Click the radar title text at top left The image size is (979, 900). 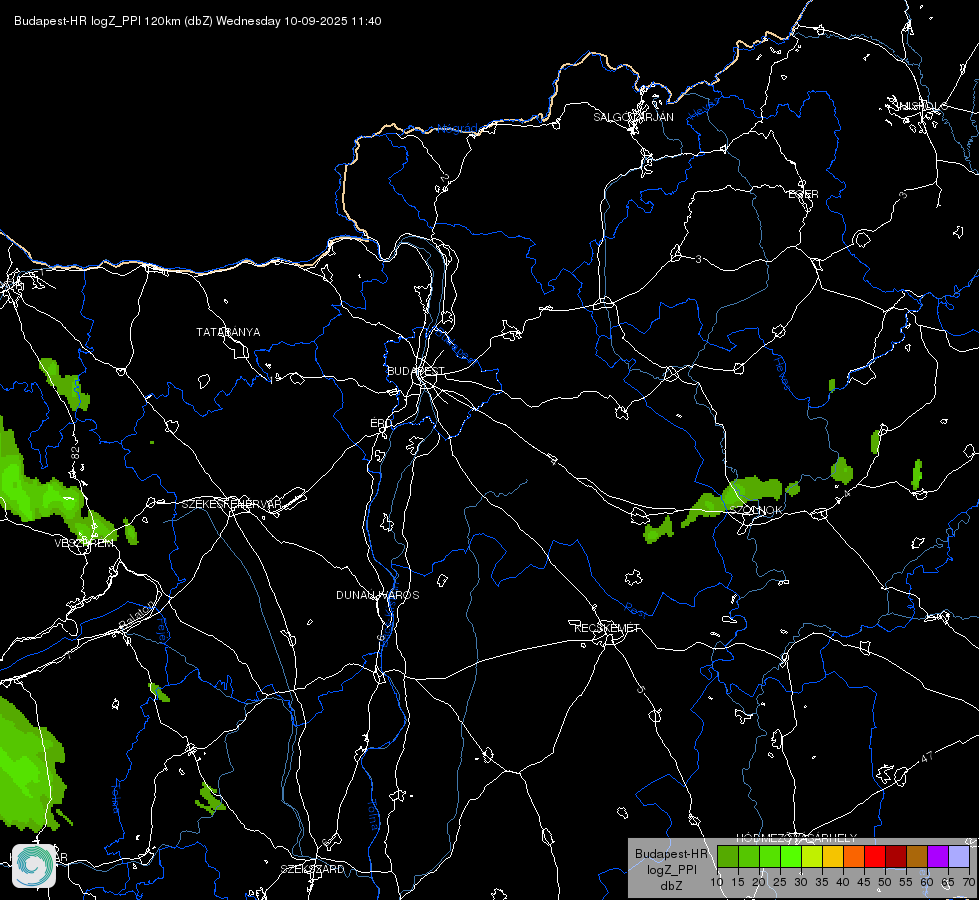pyautogui.click(x=197, y=21)
